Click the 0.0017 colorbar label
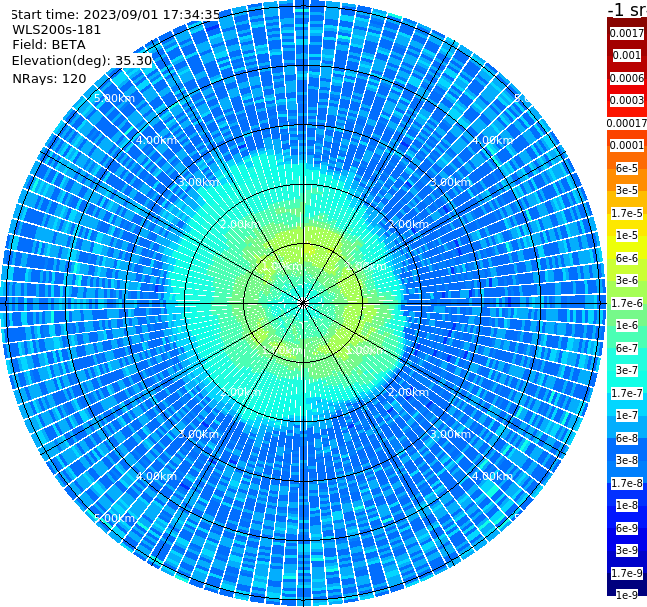The width and height of the screenshot is (647, 607). [627, 33]
